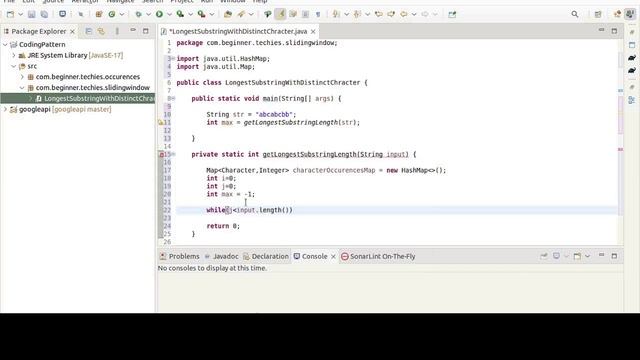Screen dimensions: 640x360
Task: Switch to the Javadoc tab
Action: tap(221, 256)
